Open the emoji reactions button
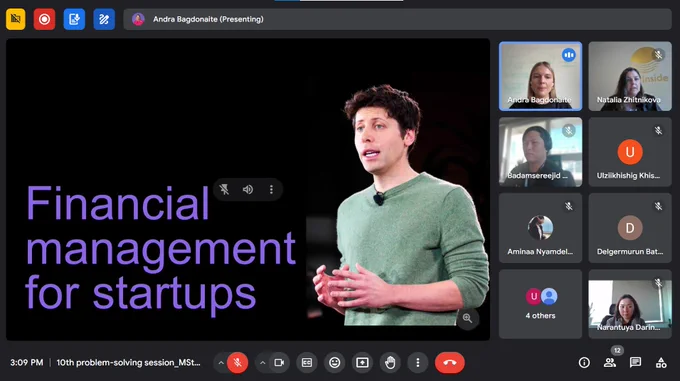Viewport: 680px width, 381px height. (x=334, y=362)
